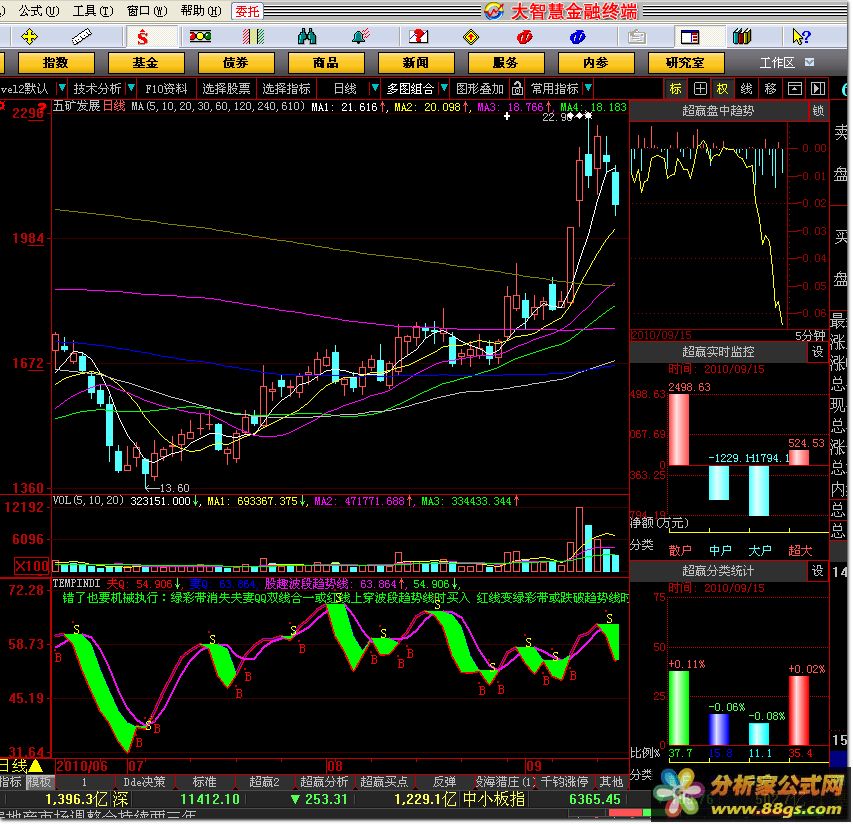Click the blue round info icon
The image size is (853, 824).
point(577,37)
